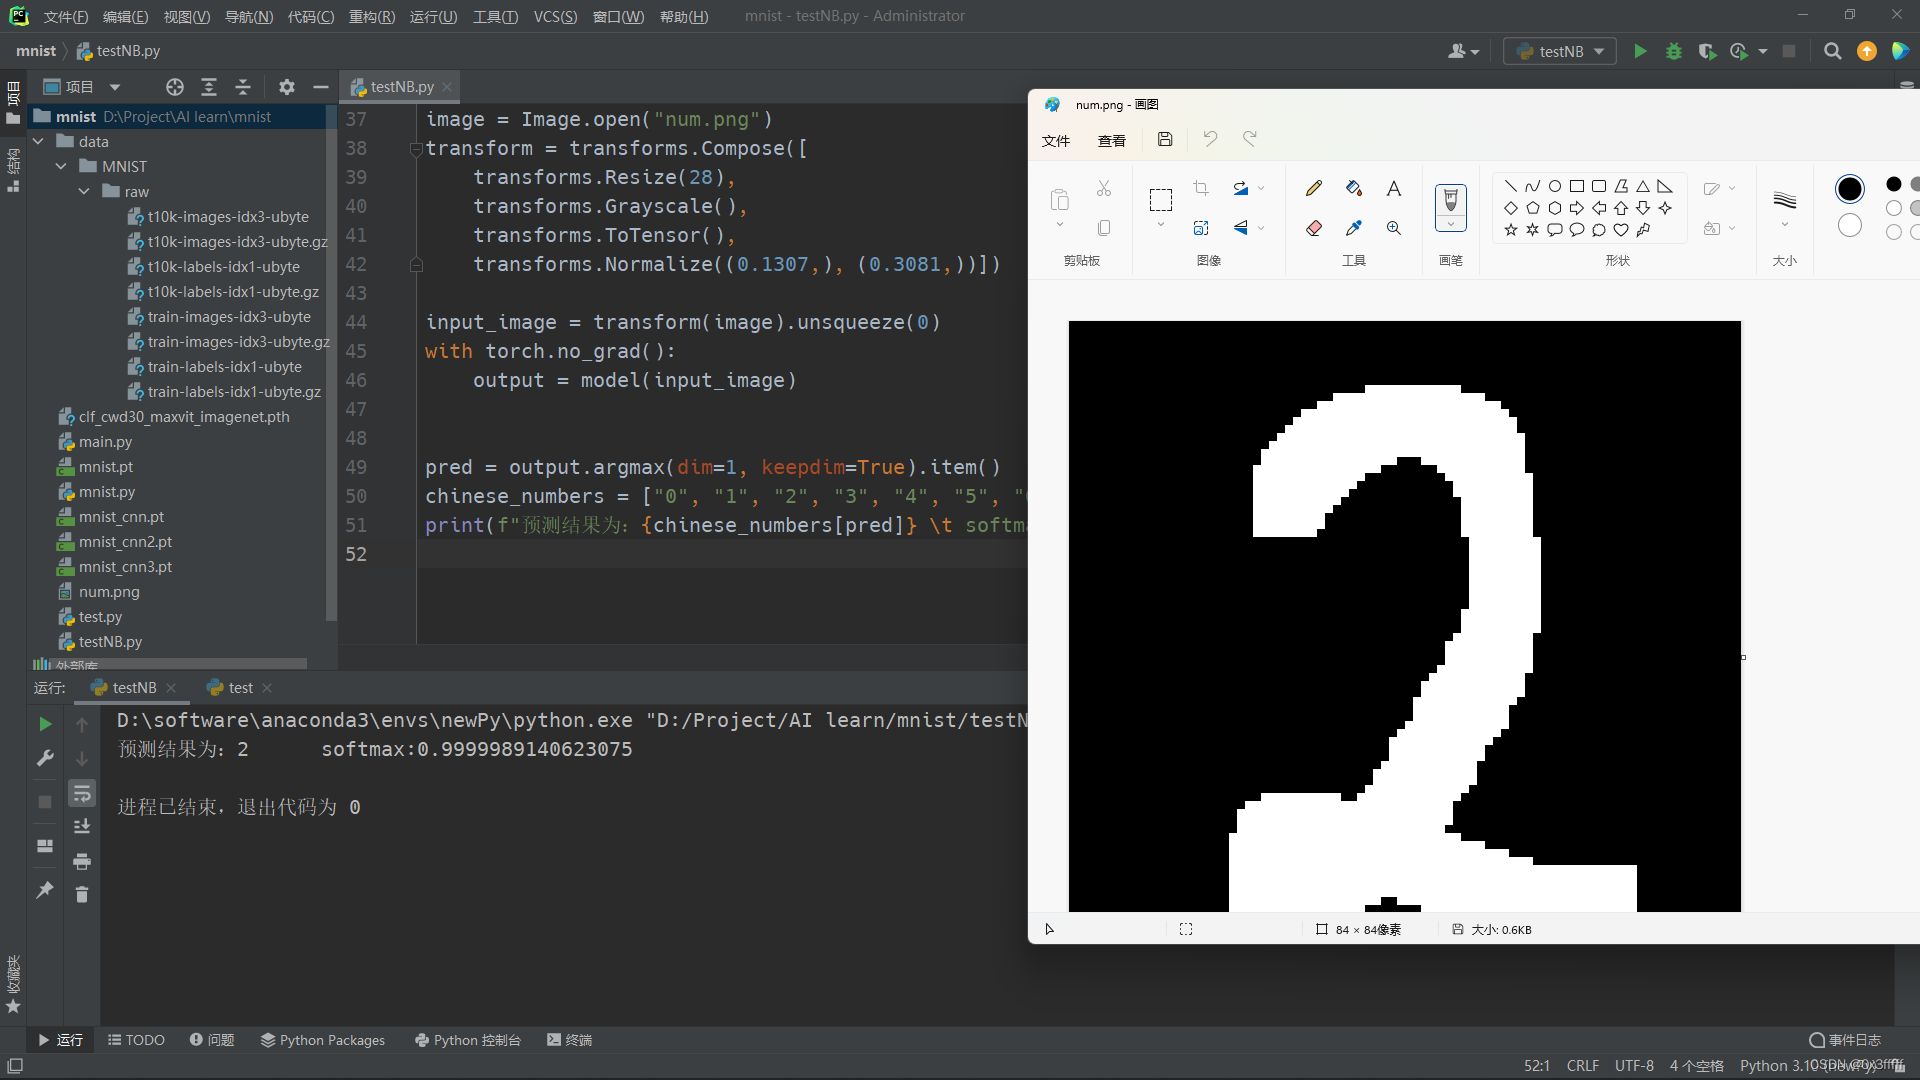Toggle scroll to end in console

tap(82, 826)
